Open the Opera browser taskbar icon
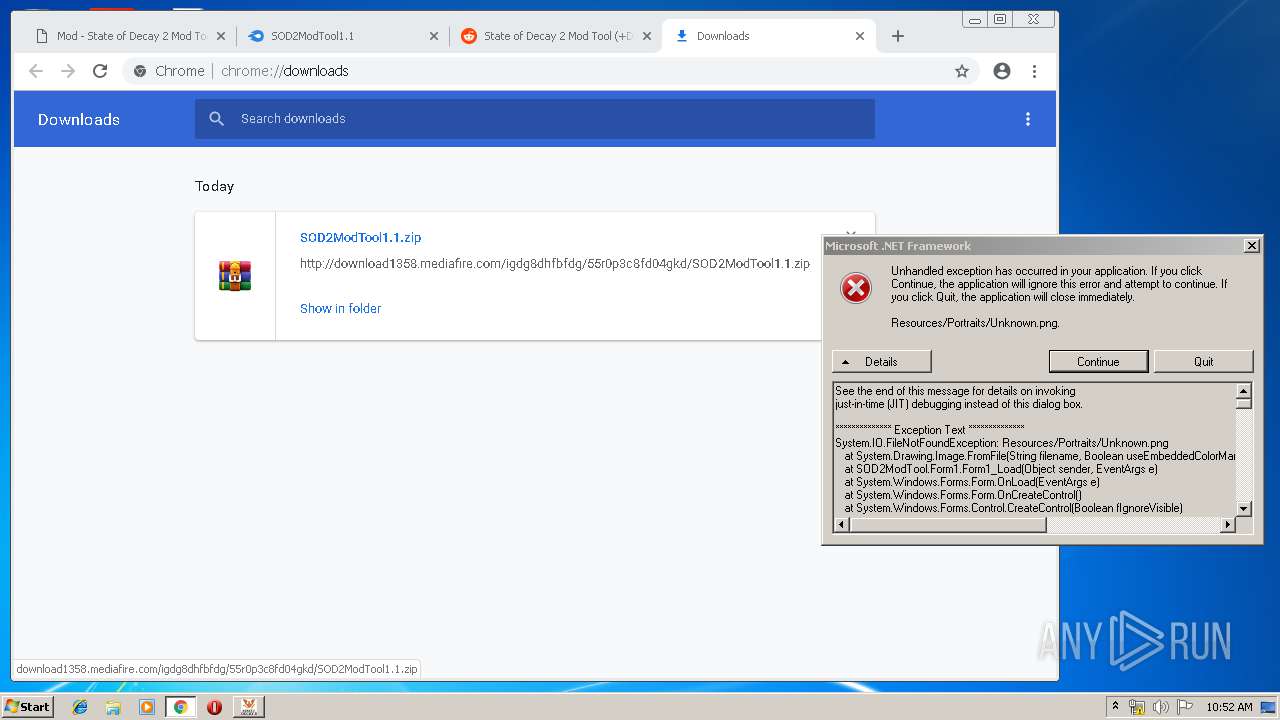 click(214, 707)
